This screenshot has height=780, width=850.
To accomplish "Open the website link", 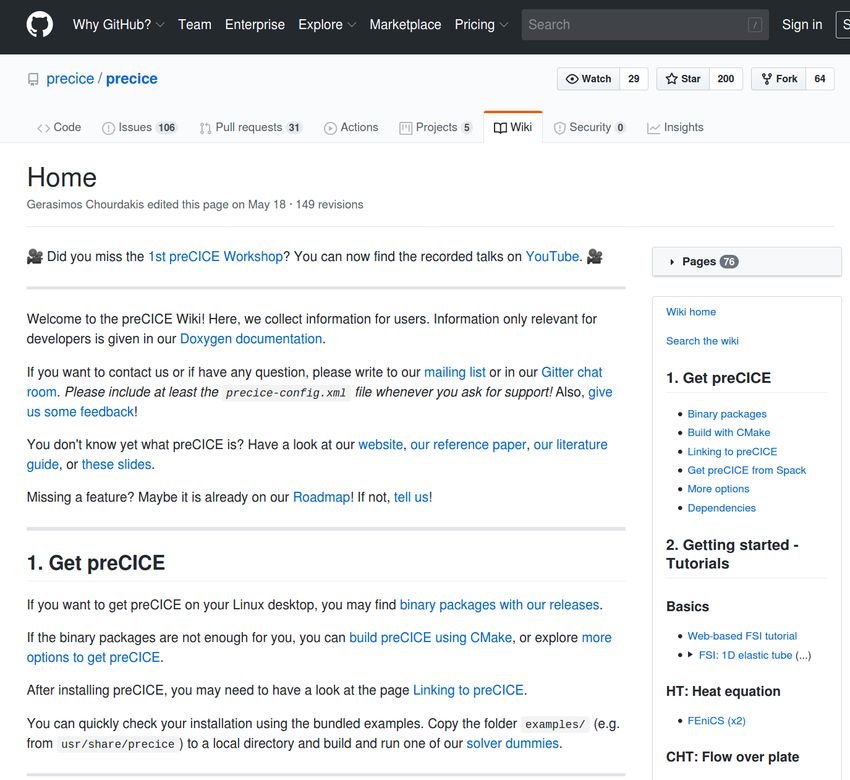I will [381, 444].
